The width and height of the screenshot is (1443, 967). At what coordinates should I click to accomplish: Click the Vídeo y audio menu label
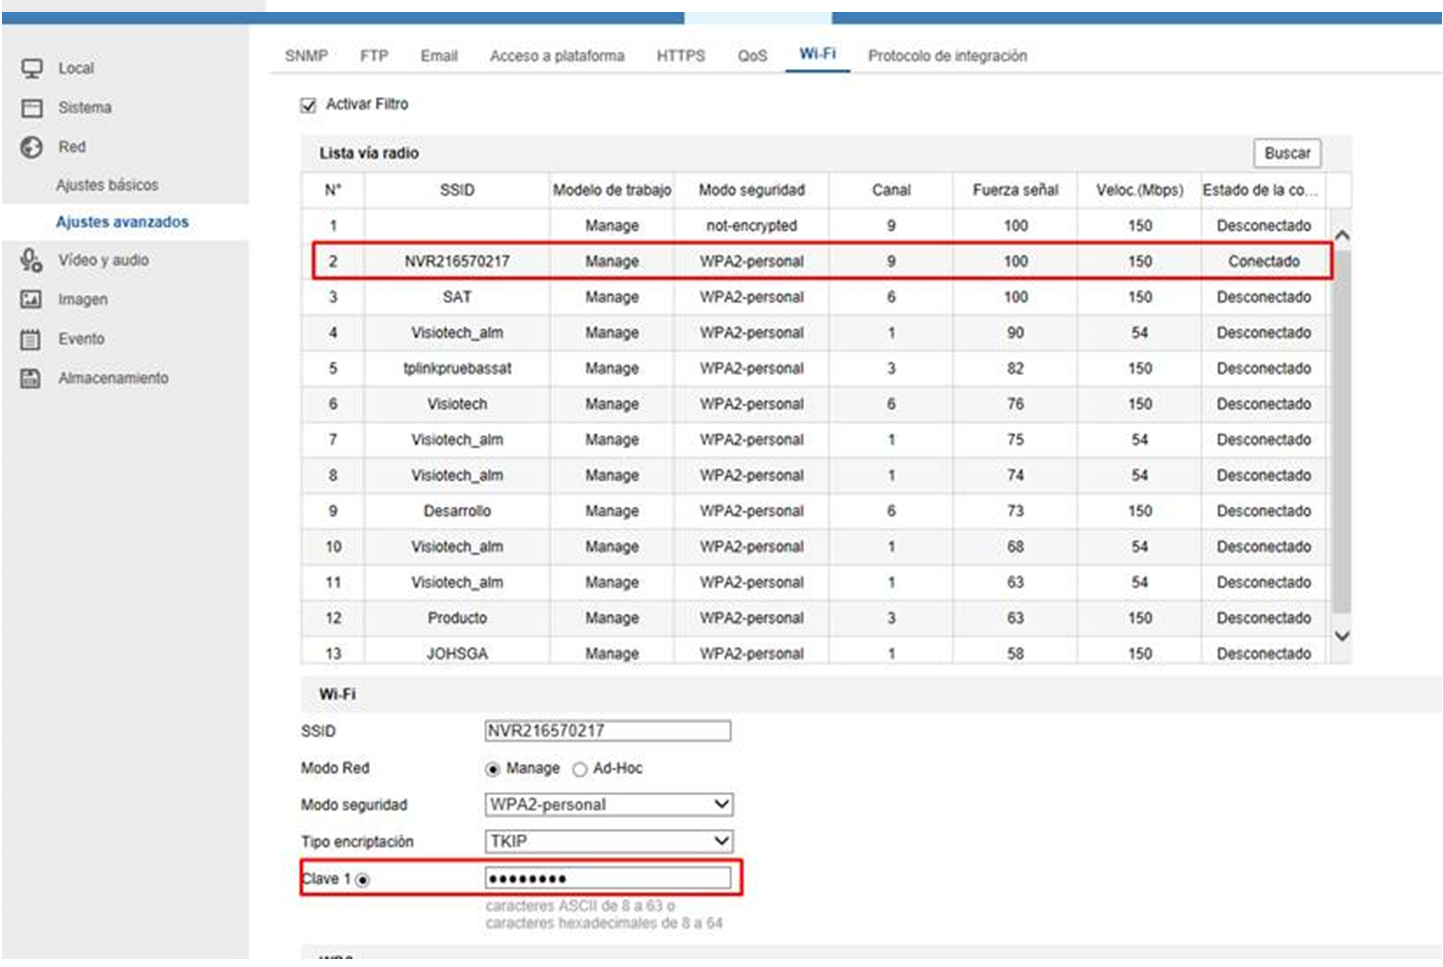(x=103, y=260)
